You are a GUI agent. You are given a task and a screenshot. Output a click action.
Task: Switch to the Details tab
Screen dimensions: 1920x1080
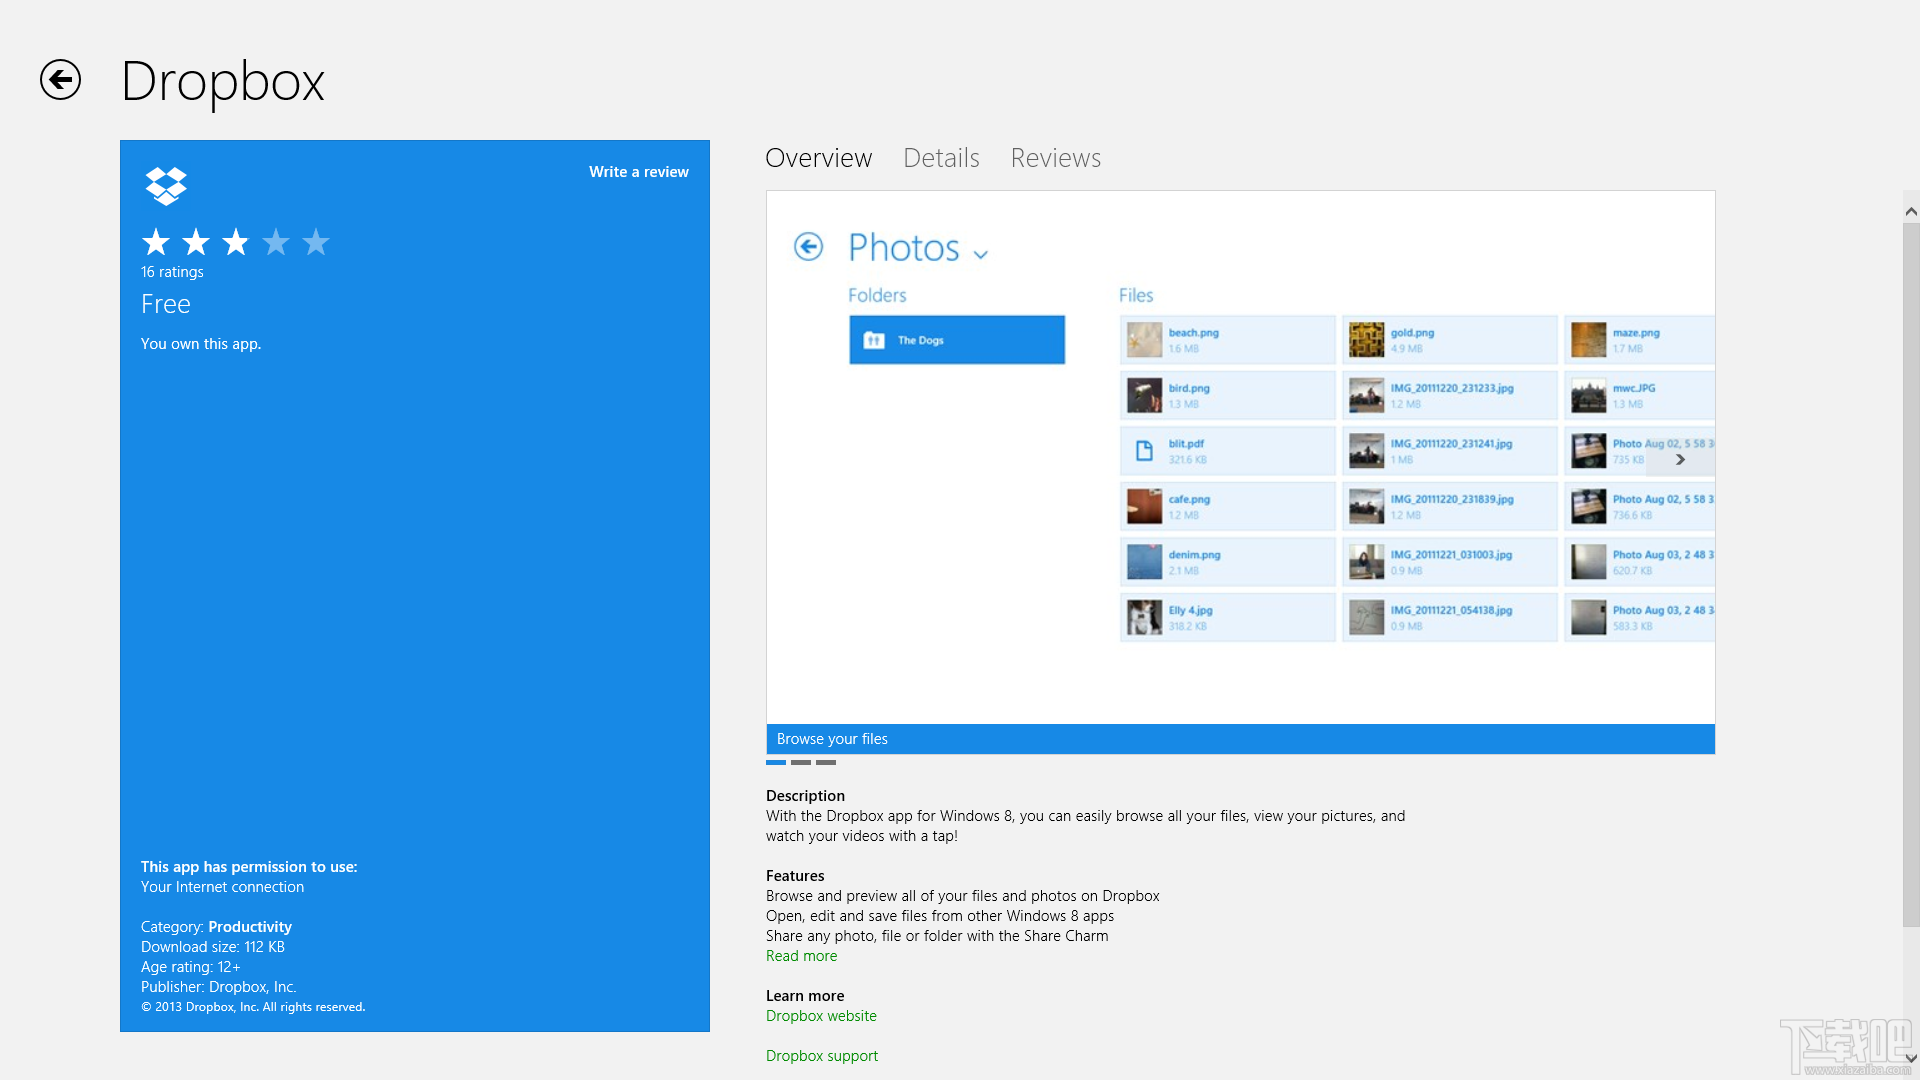click(940, 158)
